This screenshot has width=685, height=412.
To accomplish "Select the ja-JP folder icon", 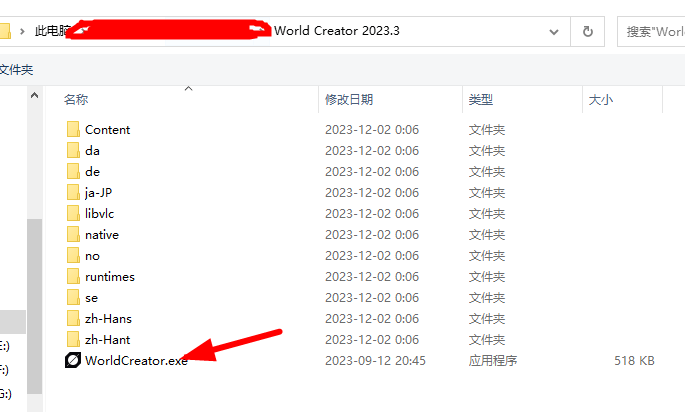I will point(73,193).
